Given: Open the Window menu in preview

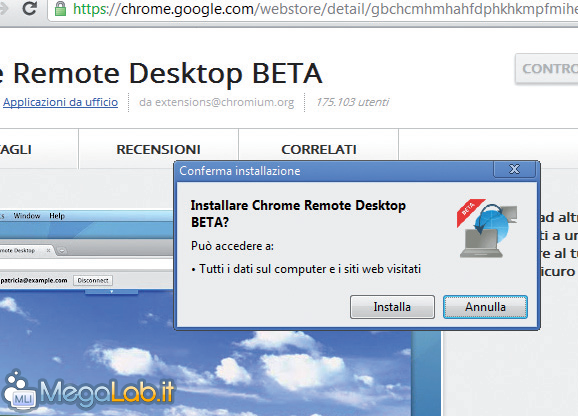Looking at the screenshot, I should tap(27, 216).
